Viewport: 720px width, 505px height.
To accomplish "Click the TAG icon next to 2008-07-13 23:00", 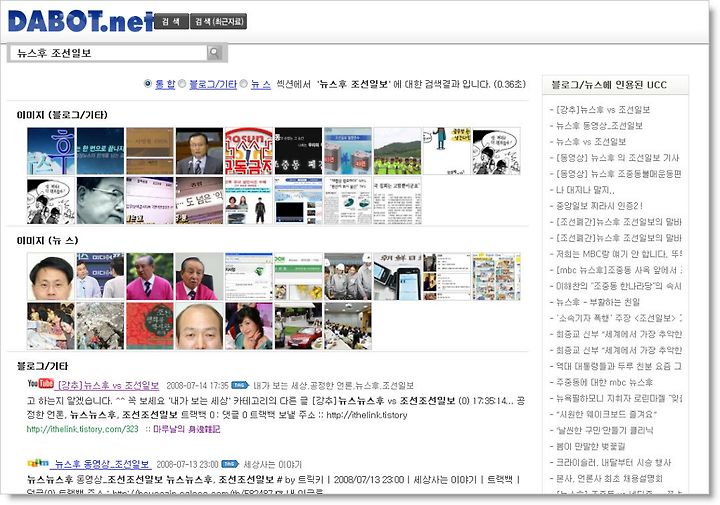I will (231, 464).
